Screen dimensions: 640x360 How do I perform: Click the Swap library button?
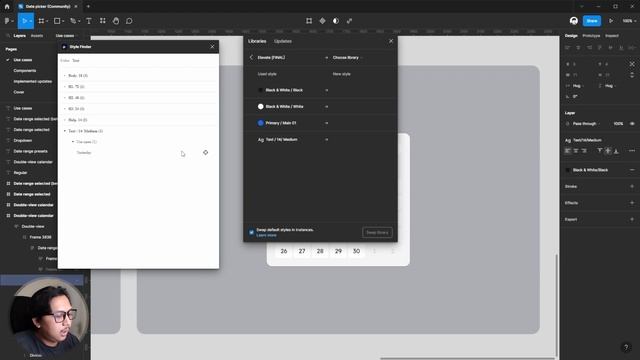coord(377,232)
